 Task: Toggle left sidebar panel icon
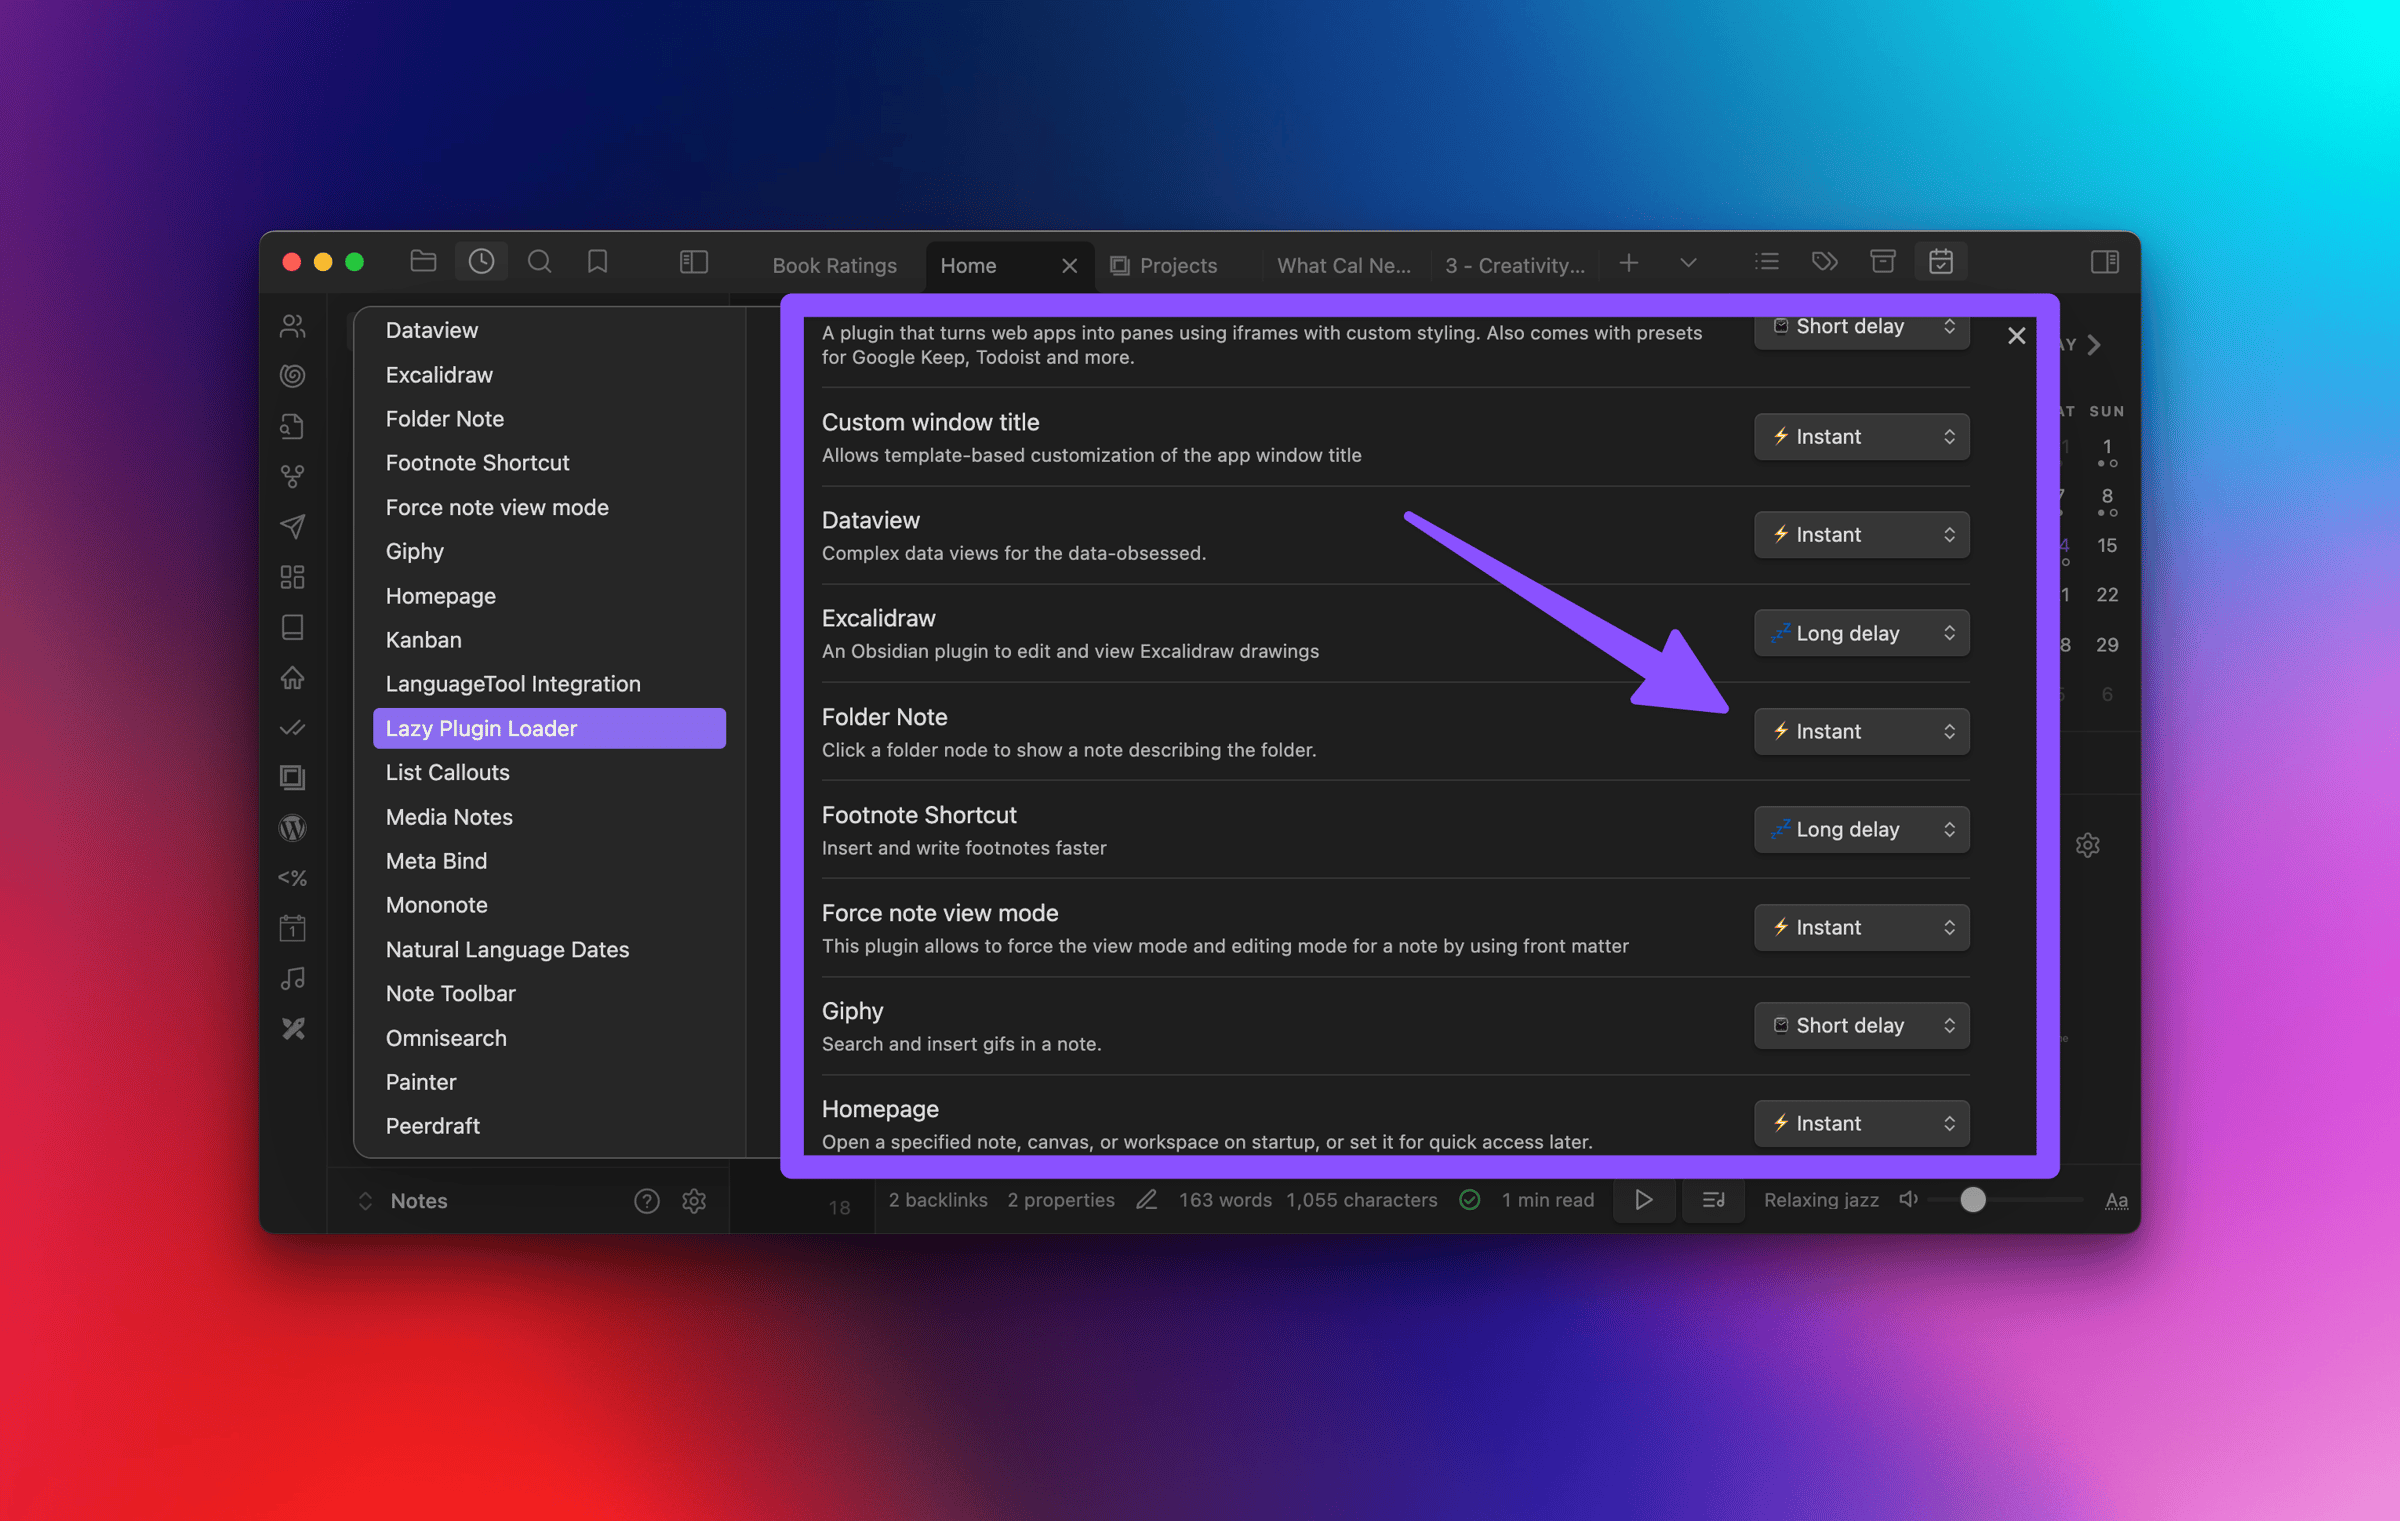tap(694, 262)
